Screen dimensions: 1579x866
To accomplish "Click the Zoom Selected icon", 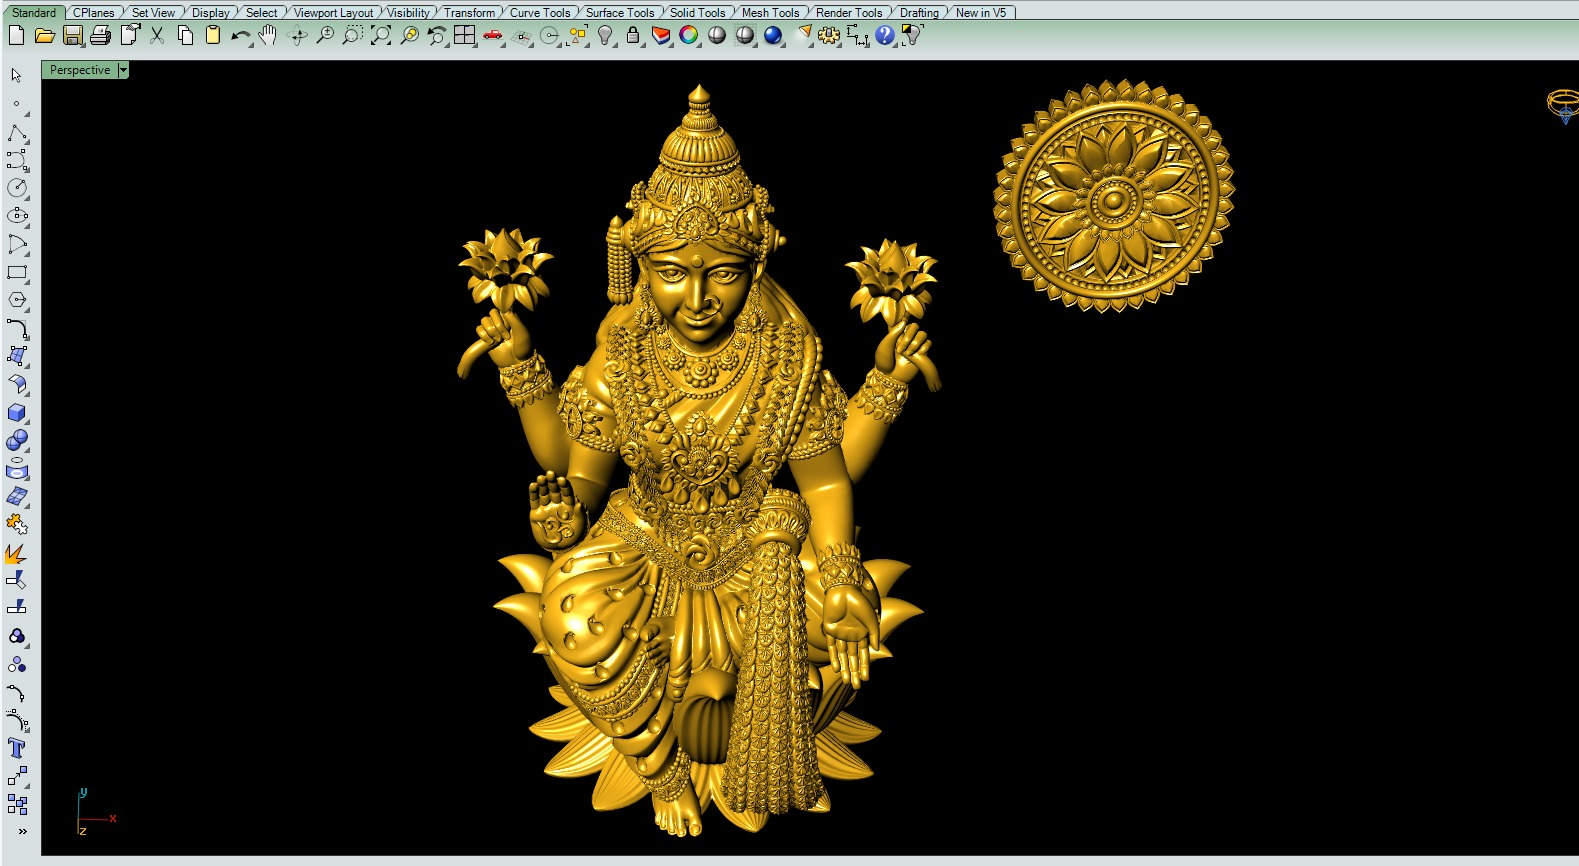I will click(409, 36).
